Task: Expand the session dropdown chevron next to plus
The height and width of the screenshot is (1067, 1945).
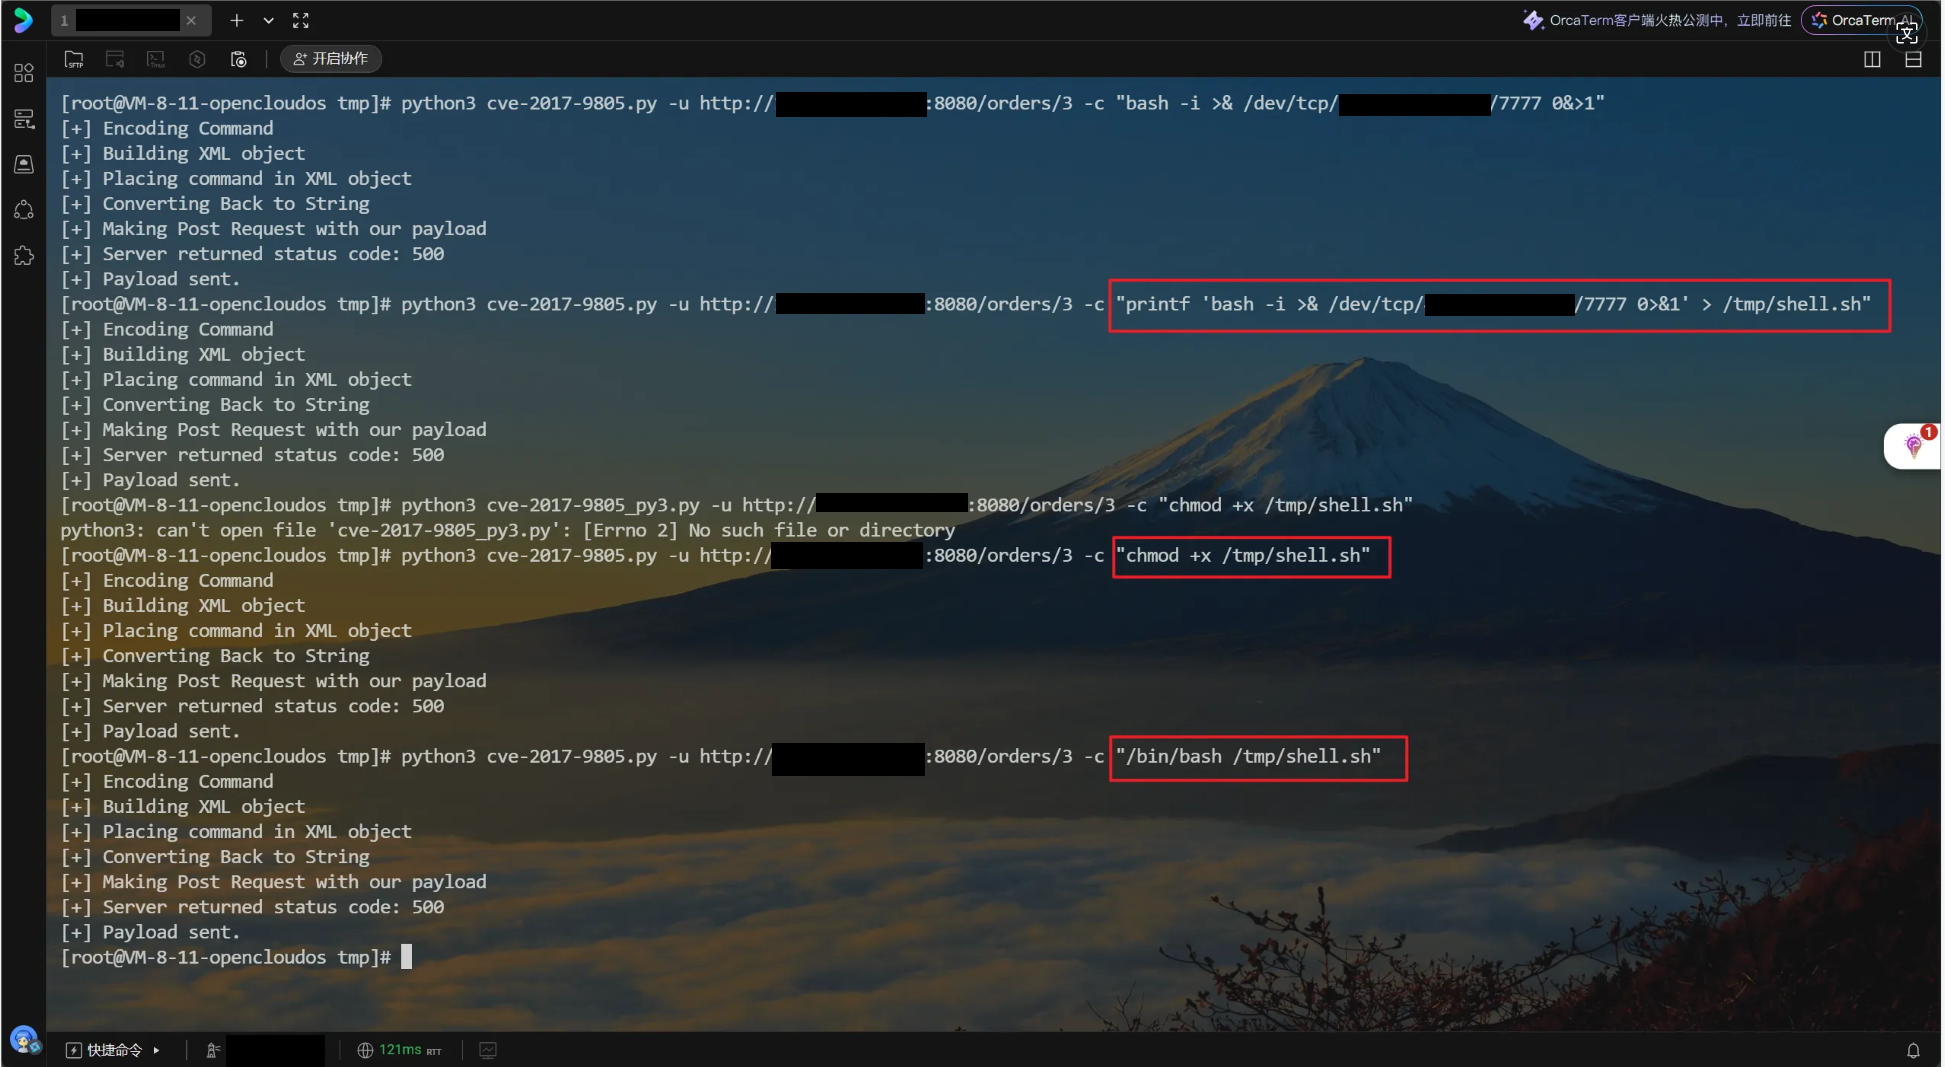Action: point(269,20)
